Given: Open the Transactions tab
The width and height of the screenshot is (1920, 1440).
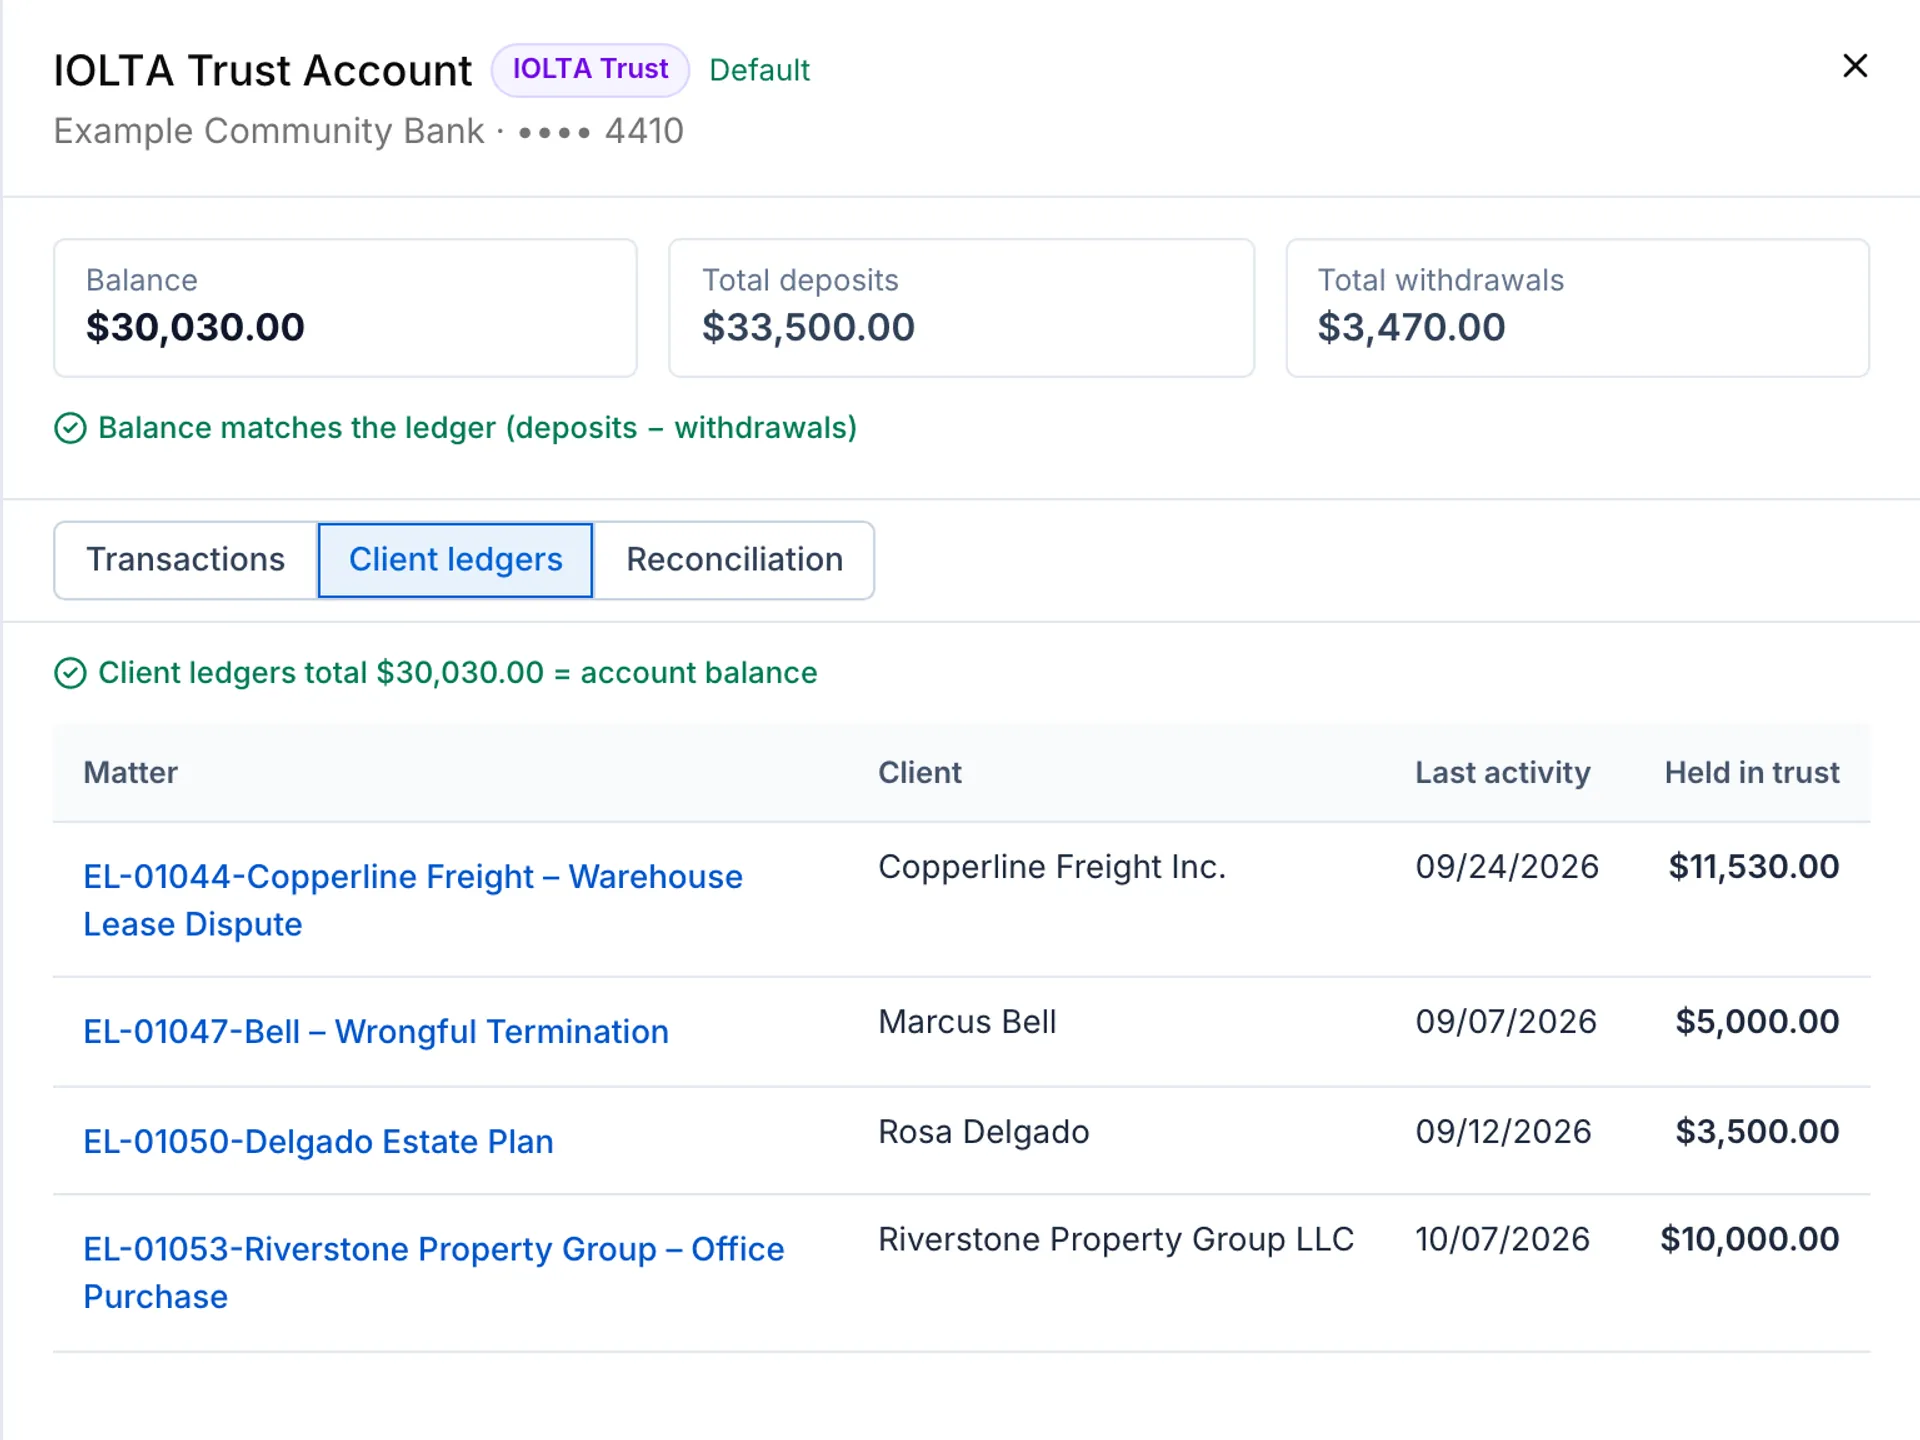Looking at the screenshot, I should click(186, 560).
